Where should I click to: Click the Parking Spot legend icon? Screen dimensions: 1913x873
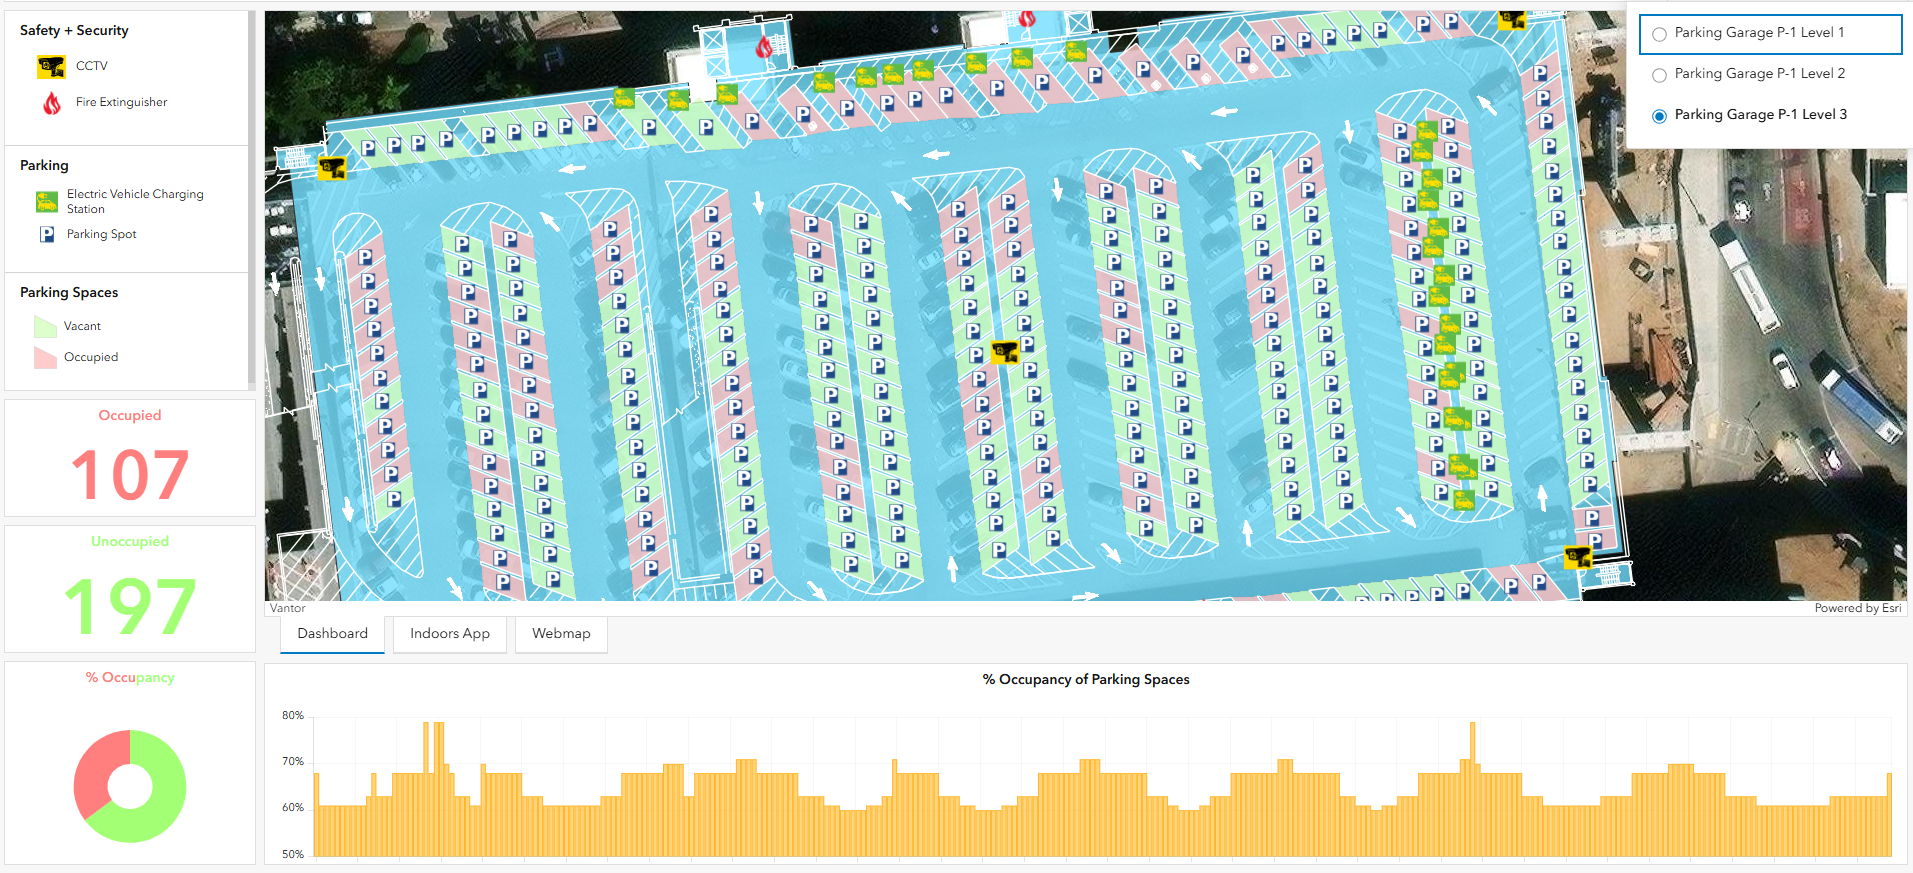tap(47, 234)
